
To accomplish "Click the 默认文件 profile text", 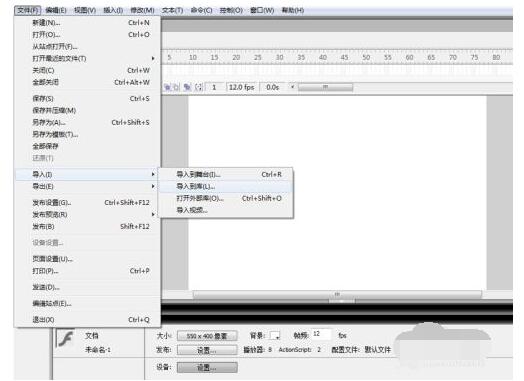I will click(377, 350).
